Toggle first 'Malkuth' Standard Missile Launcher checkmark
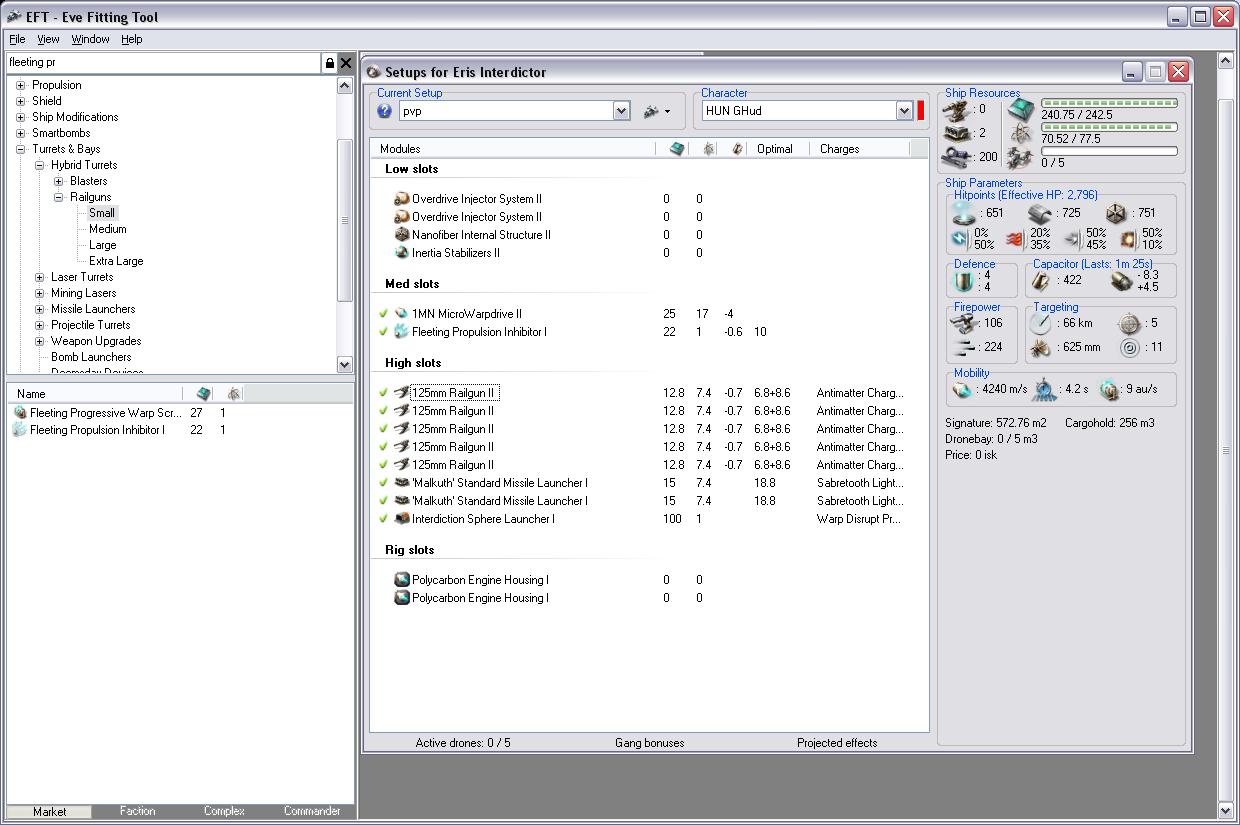 click(x=383, y=483)
